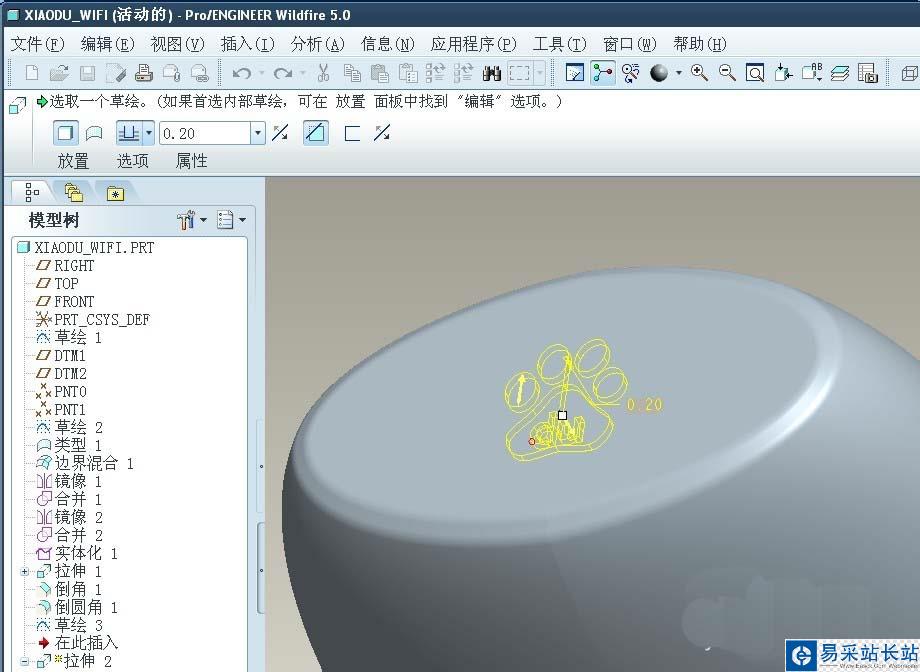920x672 pixels.
Task: Click the Print icon in toolbar
Action: click(144, 73)
